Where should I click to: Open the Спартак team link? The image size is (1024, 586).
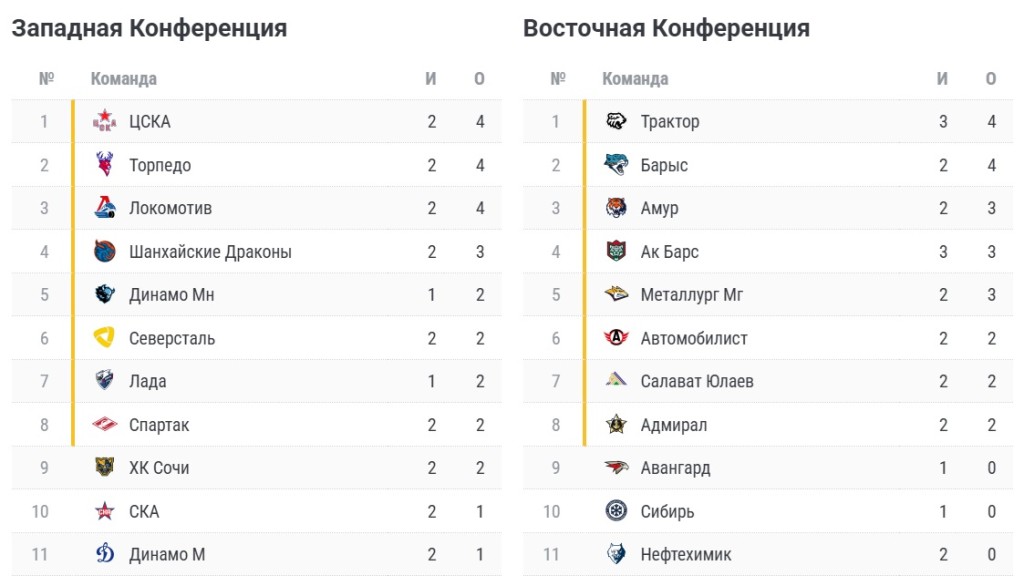159,425
